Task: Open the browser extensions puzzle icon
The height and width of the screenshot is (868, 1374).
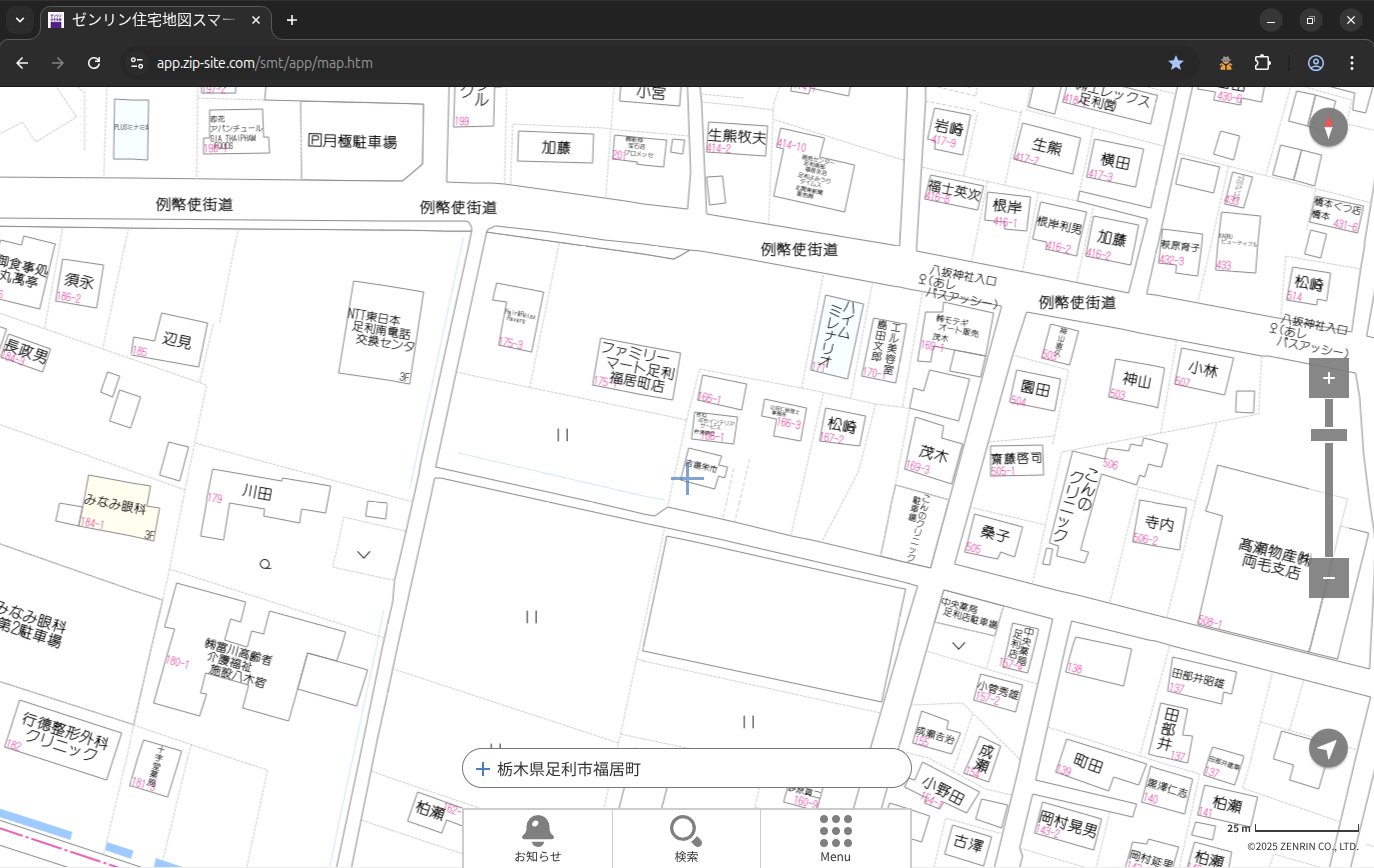Action: click(x=1262, y=63)
